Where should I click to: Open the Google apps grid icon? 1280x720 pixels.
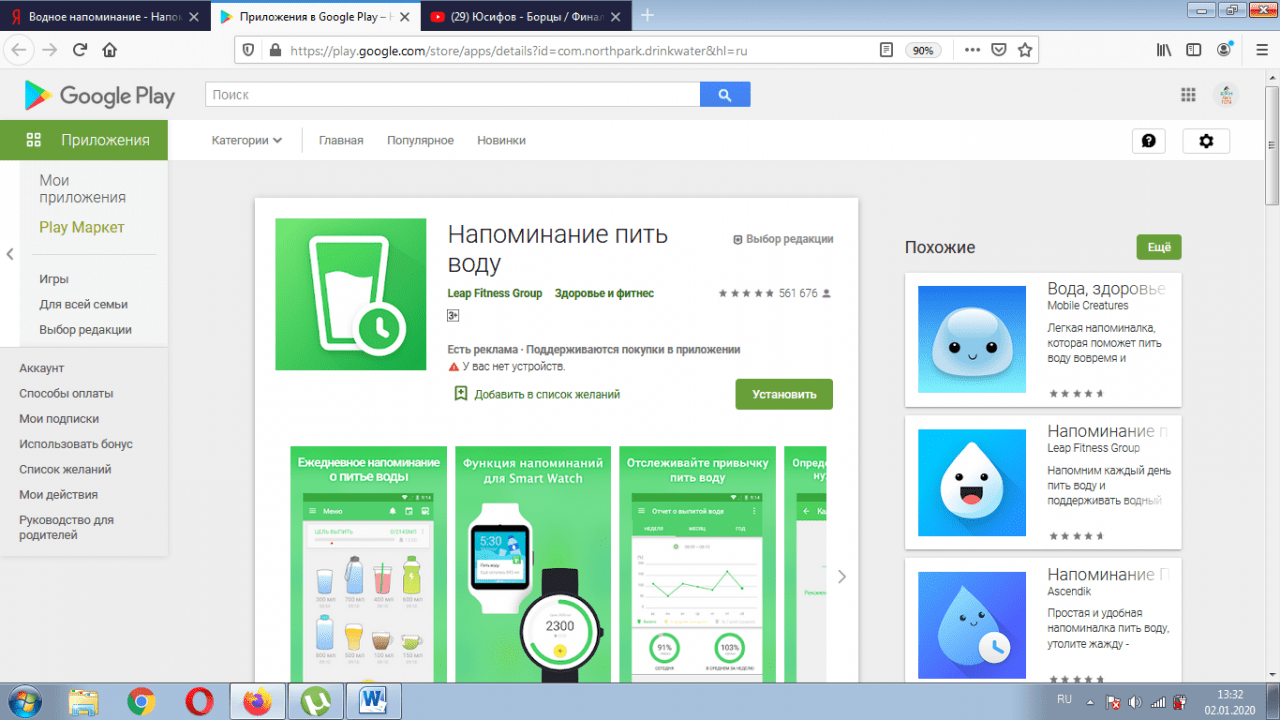1188,95
